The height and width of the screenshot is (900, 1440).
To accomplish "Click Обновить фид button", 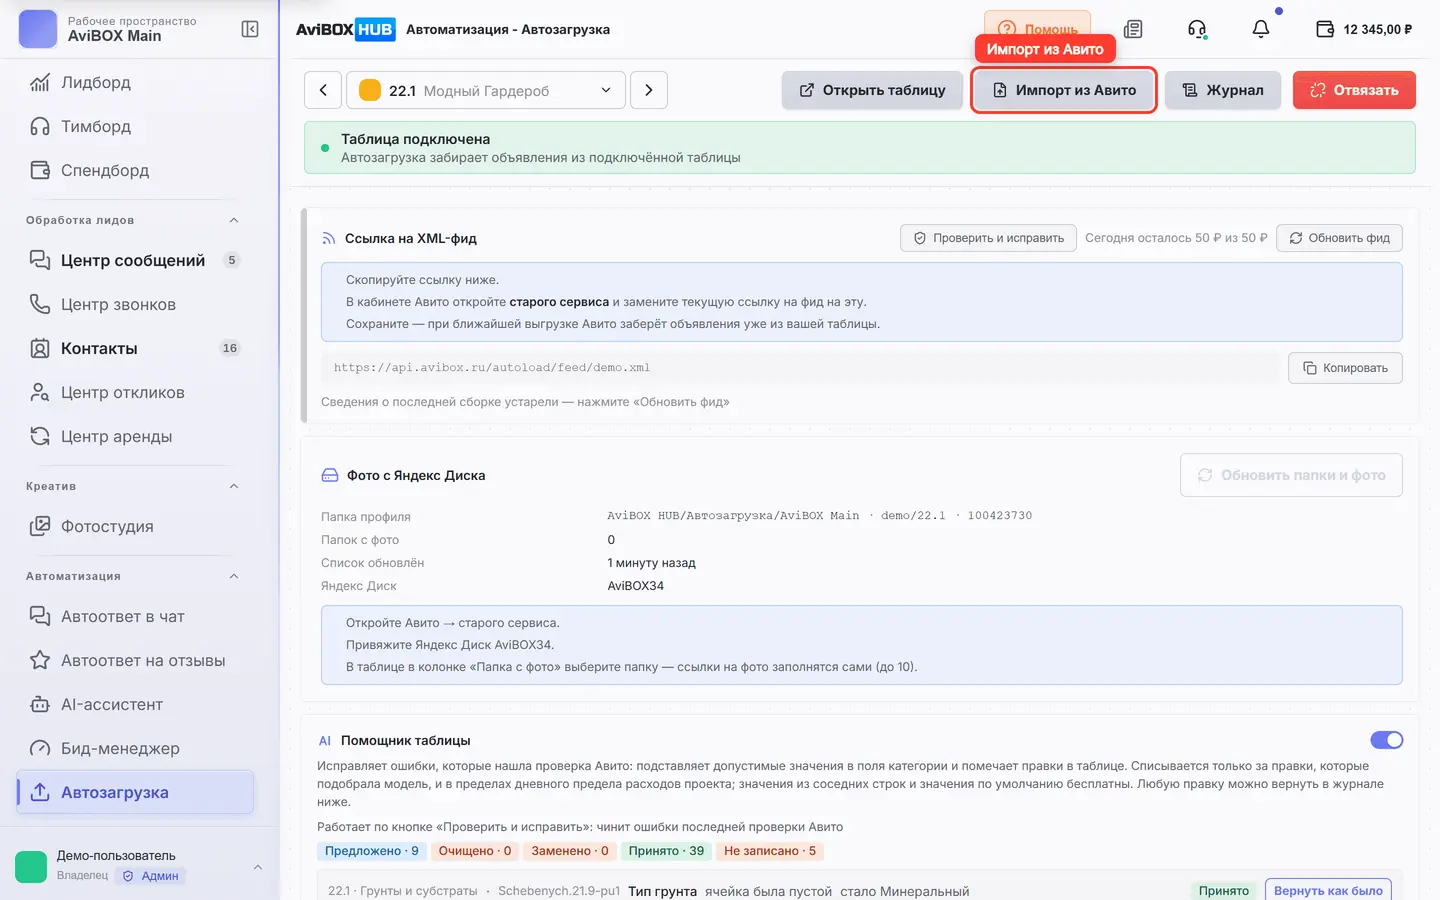I will coord(1340,238).
